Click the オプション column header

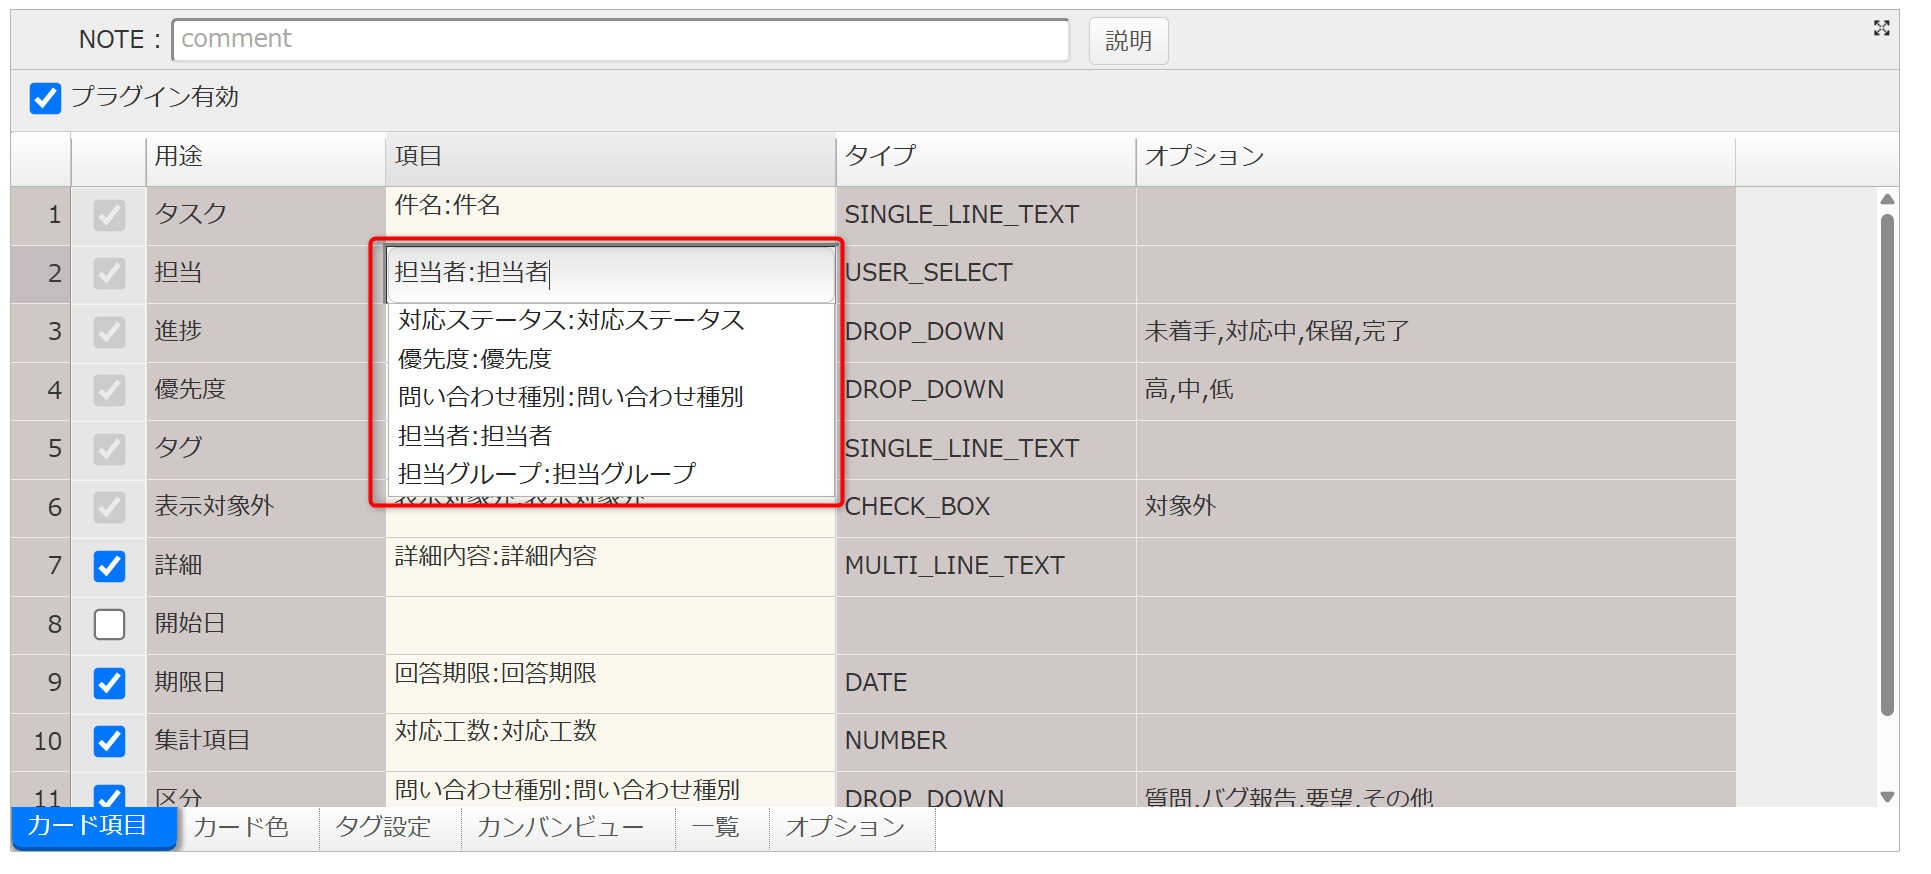[x=1435, y=157]
